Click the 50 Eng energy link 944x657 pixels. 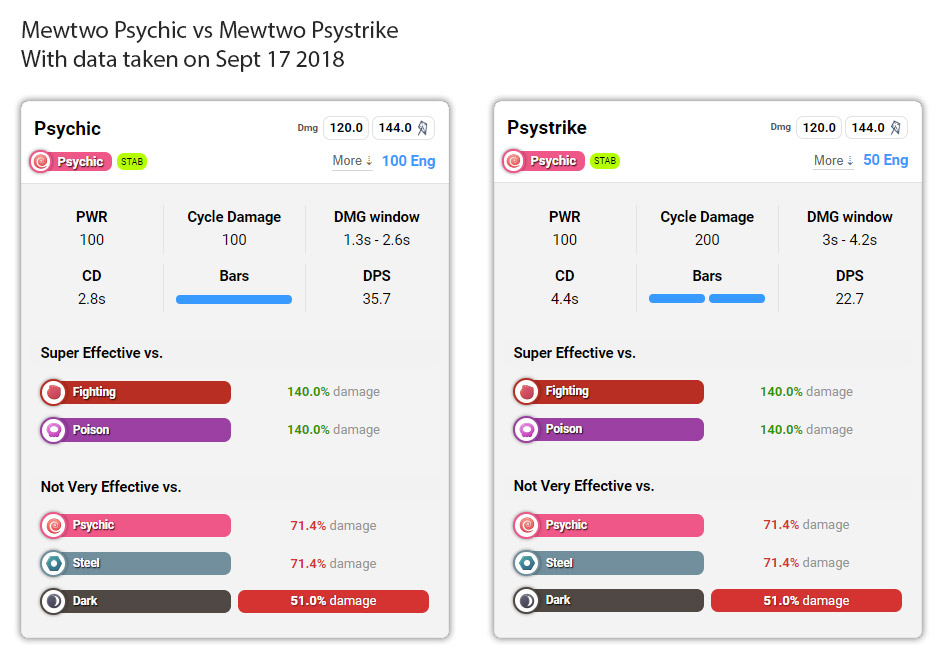886,160
